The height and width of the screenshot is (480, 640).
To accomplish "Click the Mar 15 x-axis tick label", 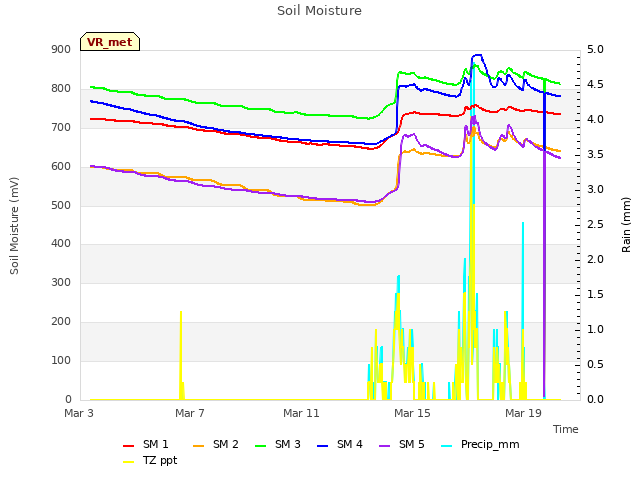I will [412, 413].
